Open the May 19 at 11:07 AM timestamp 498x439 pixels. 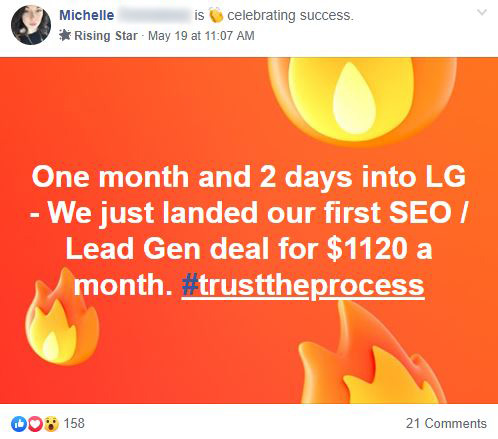tap(201, 36)
